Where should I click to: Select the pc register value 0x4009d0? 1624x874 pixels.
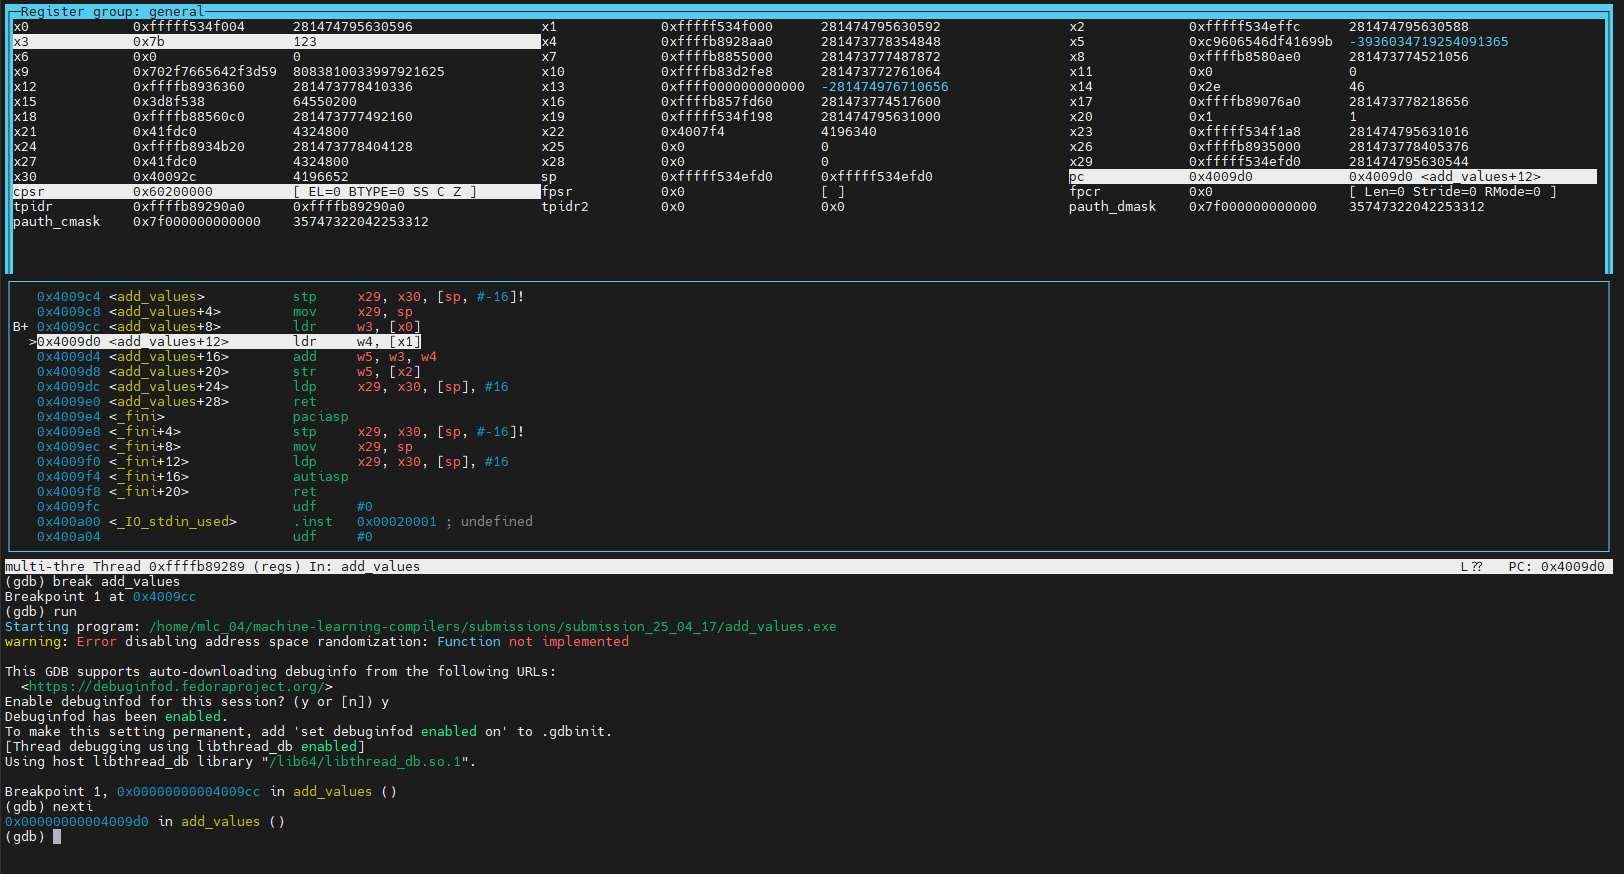pyautogui.click(x=1220, y=177)
